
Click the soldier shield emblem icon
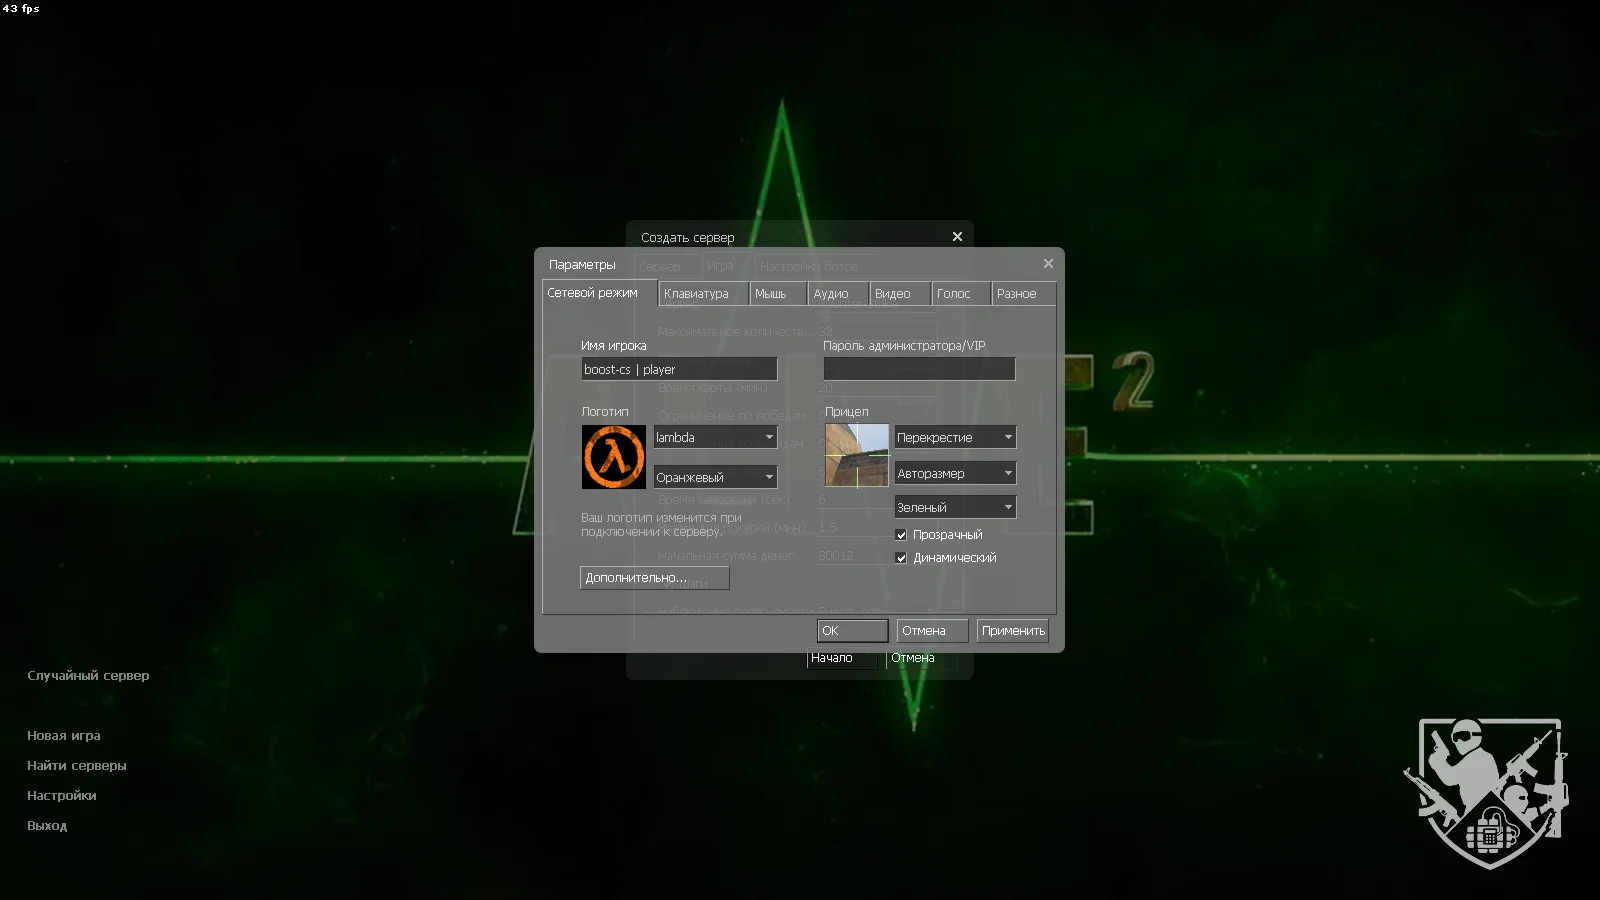[1488, 792]
